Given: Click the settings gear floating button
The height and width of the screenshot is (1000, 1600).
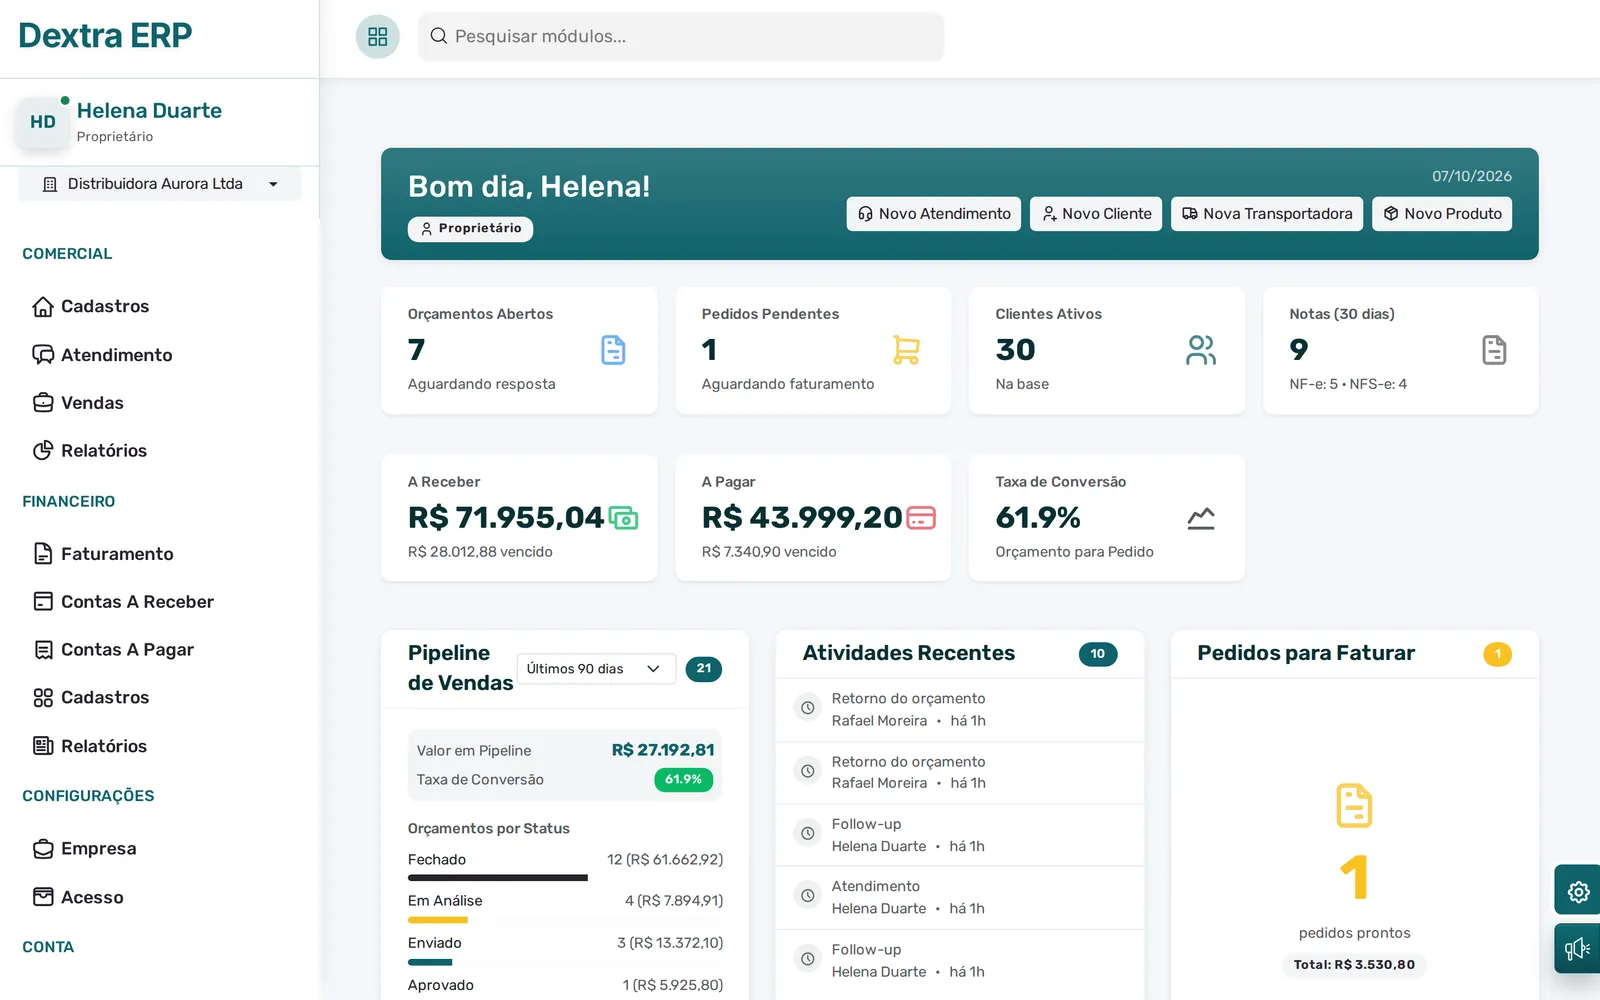Looking at the screenshot, I should 1578,891.
